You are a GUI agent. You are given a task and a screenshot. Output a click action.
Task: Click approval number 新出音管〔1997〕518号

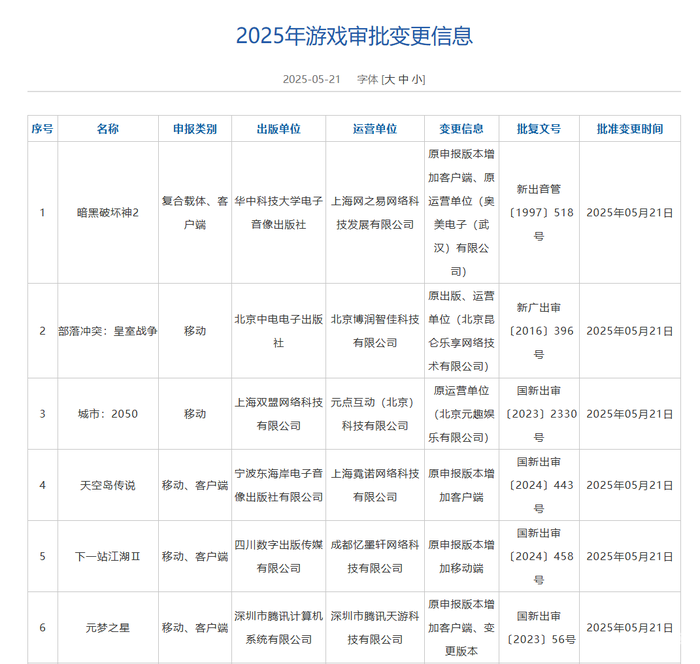pyautogui.click(x=539, y=213)
